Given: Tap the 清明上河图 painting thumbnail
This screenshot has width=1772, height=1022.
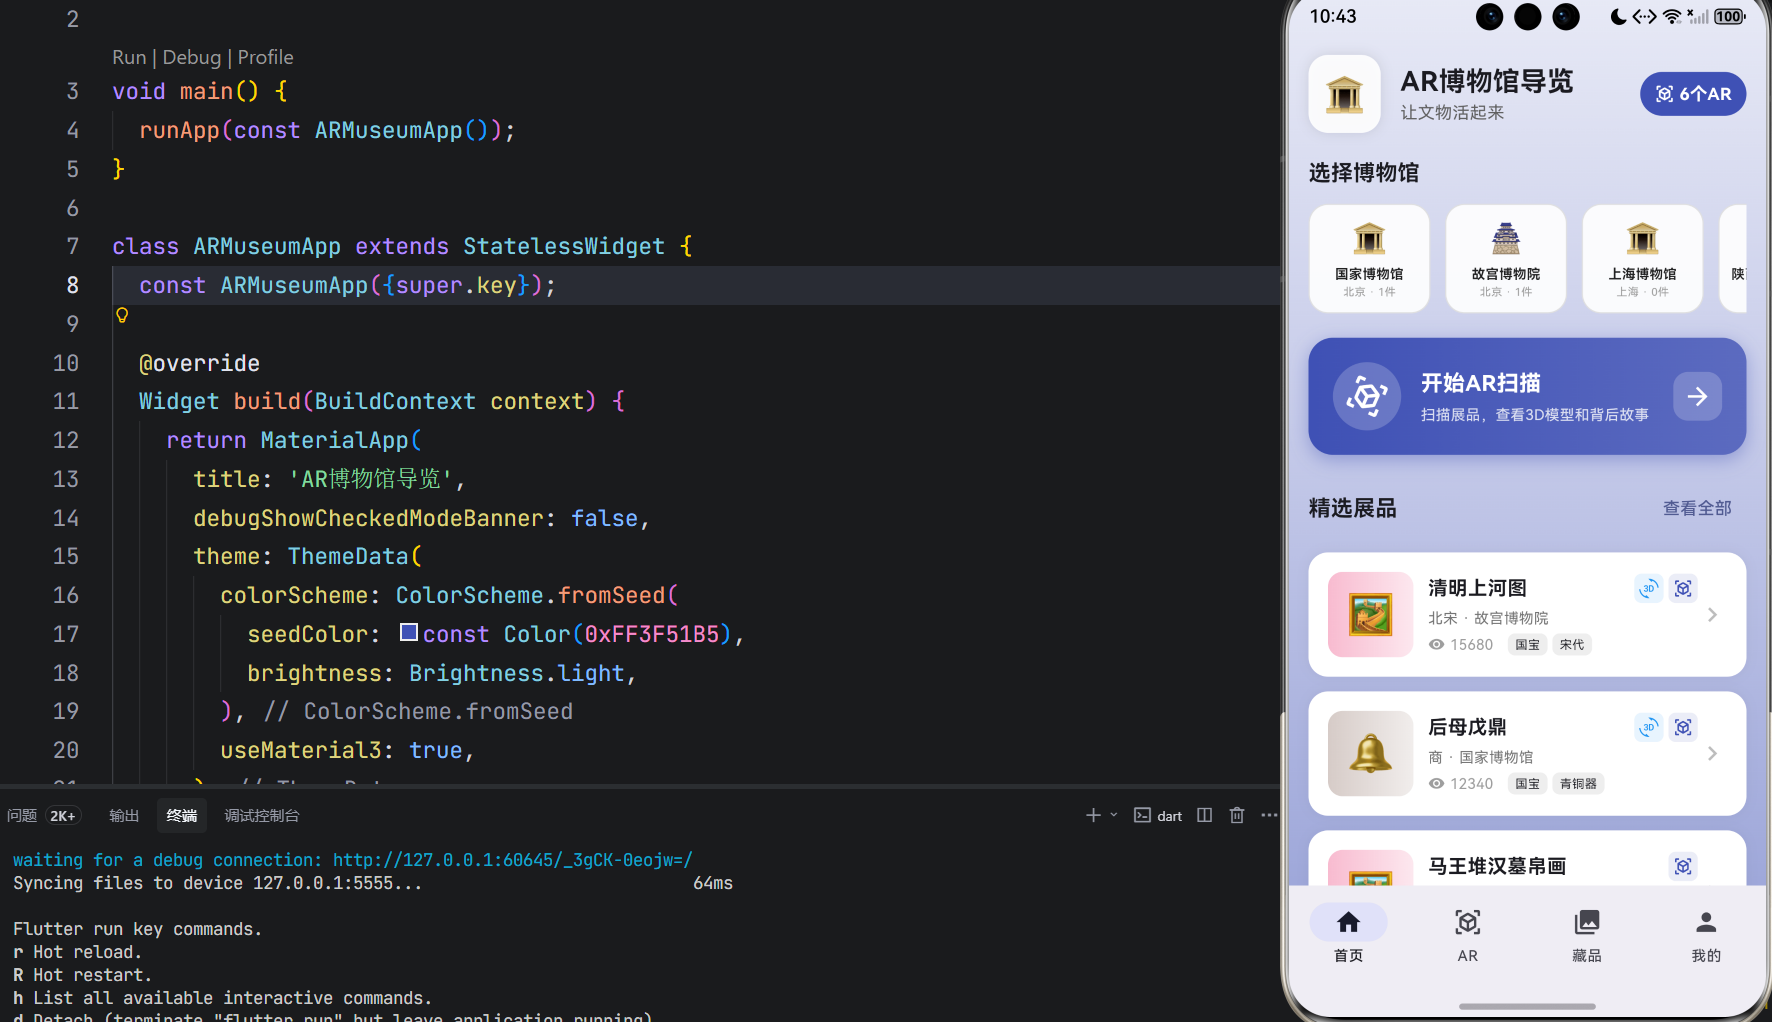Looking at the screenshot, I should [x=1370, y=615].
